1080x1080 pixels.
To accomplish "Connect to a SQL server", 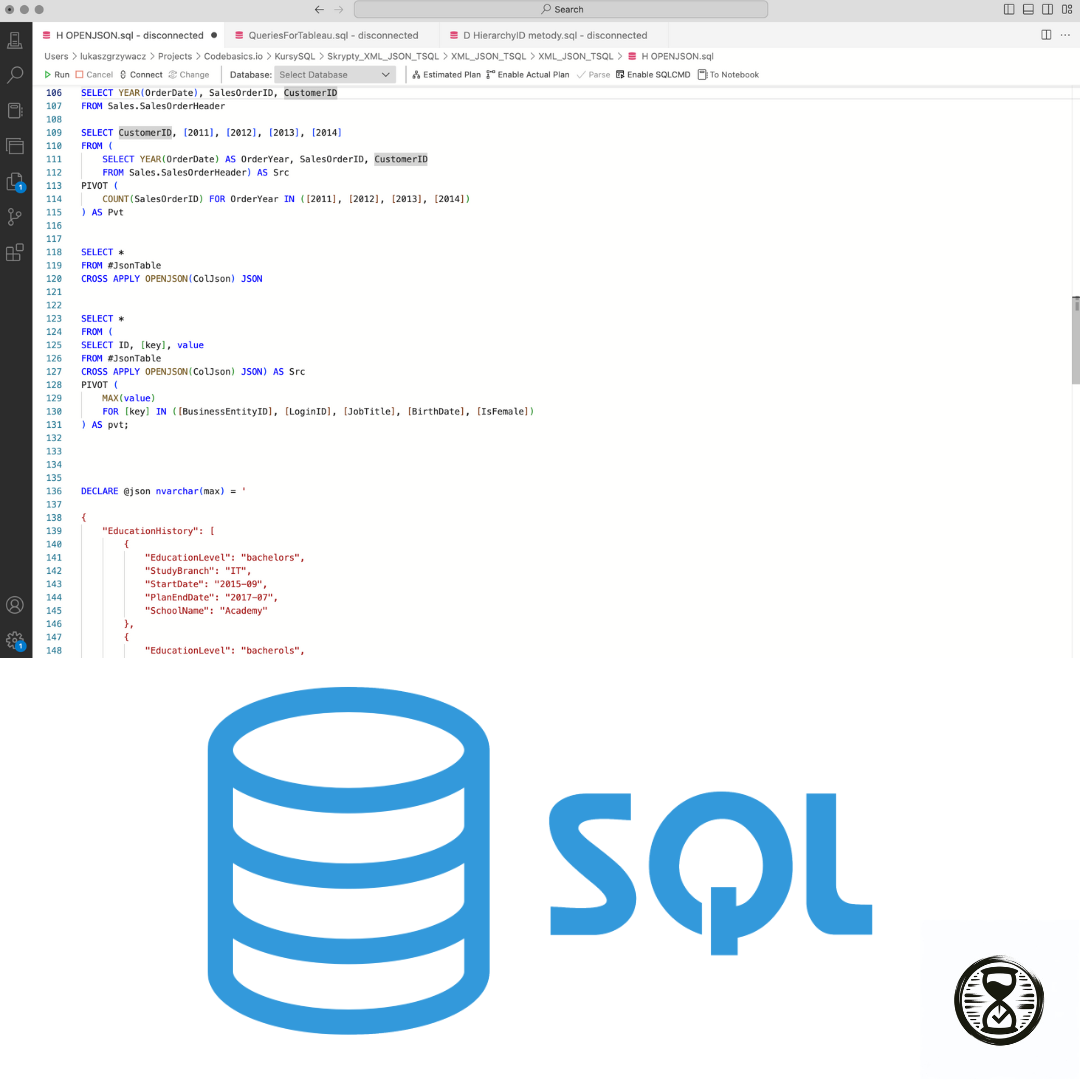I will [141, 74].
